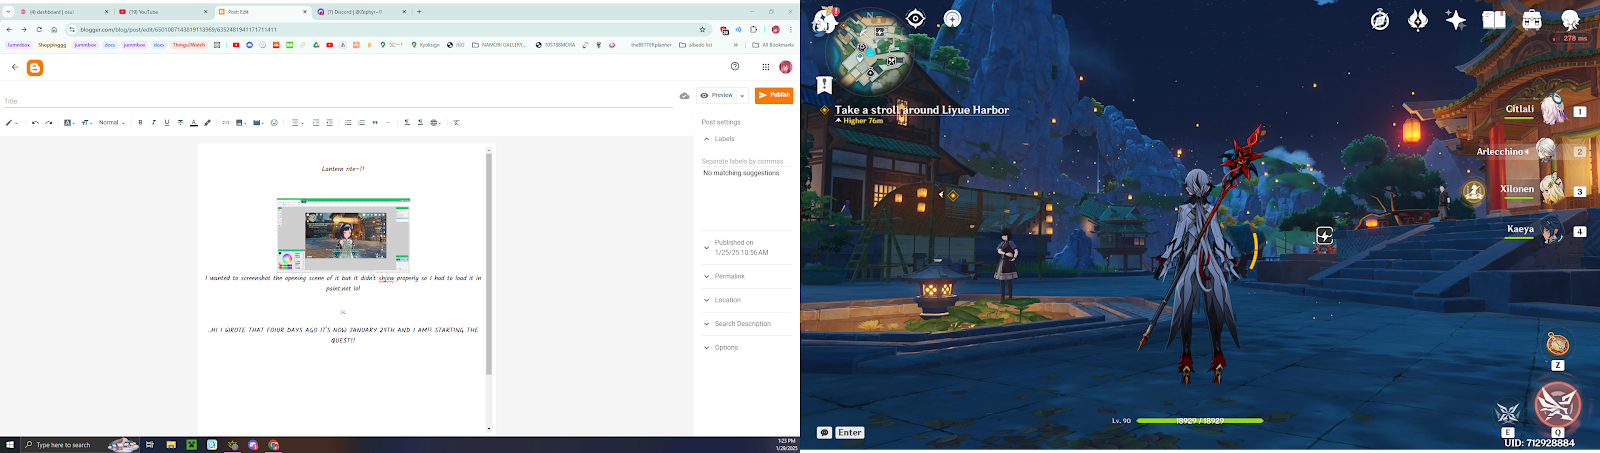Open the All Bookmarks folder
This screenshot has height=453, width=1600.
click(x=773, y=45)
